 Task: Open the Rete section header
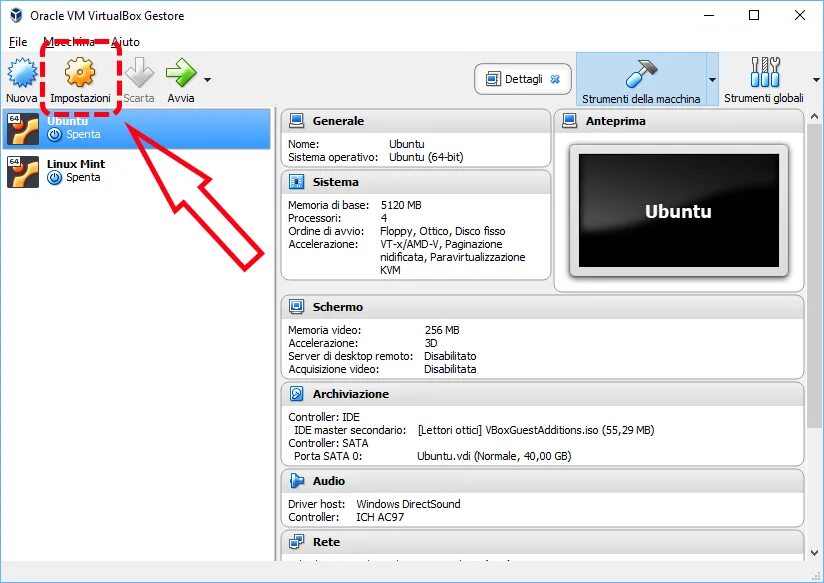point(543,541)
